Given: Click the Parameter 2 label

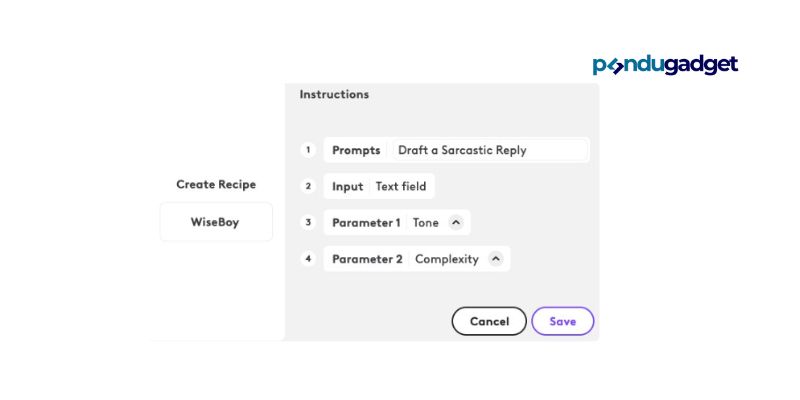Looking at the screenshot, I should tap(367, 259).
